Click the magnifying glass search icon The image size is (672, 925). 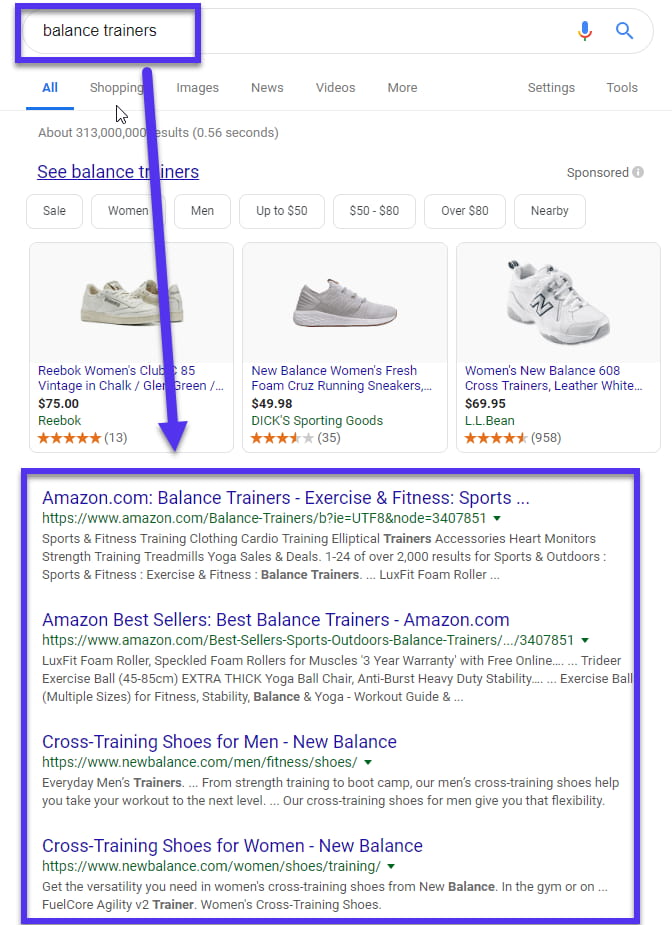(625, 31)
